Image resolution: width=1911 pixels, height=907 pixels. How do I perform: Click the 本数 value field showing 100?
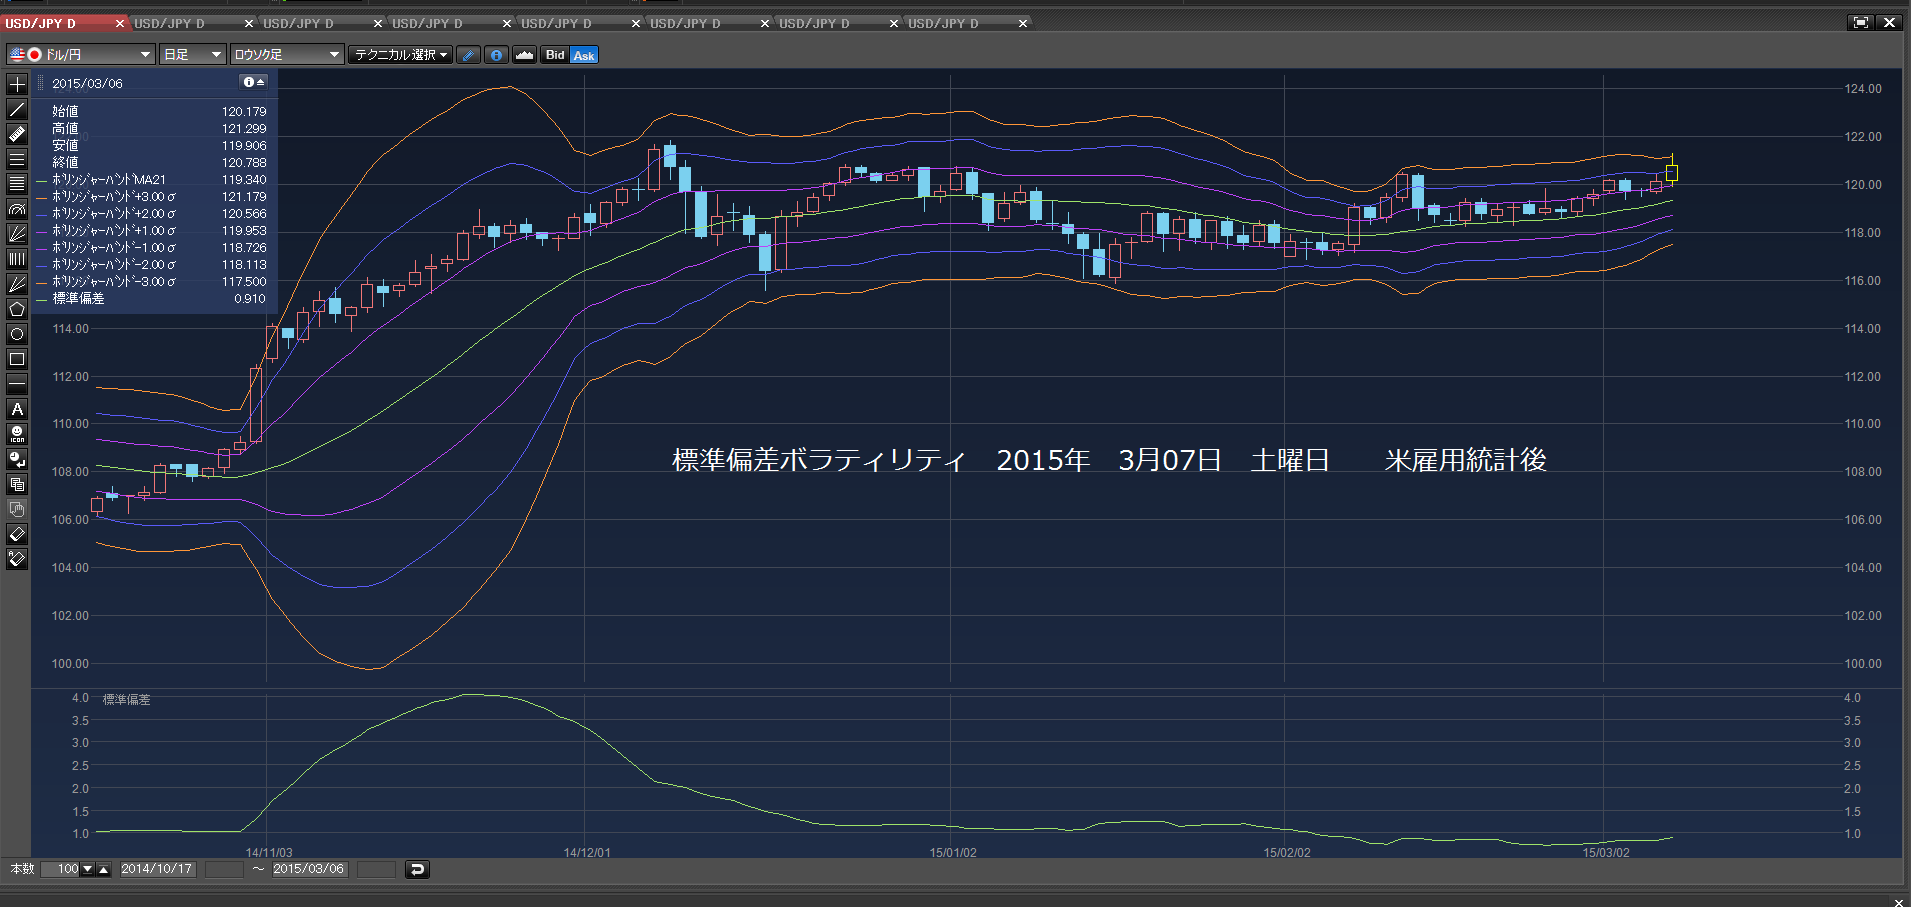click(x=60, y=869)
